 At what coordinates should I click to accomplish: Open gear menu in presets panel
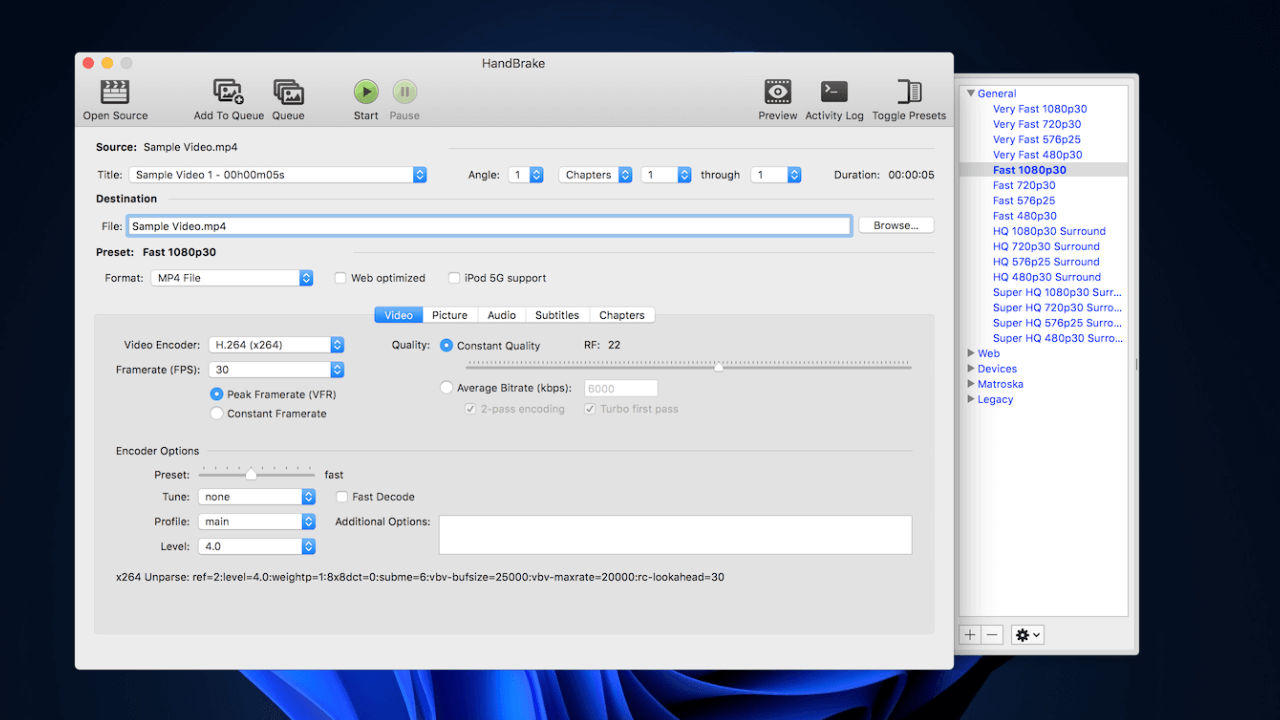(1027, 635)
